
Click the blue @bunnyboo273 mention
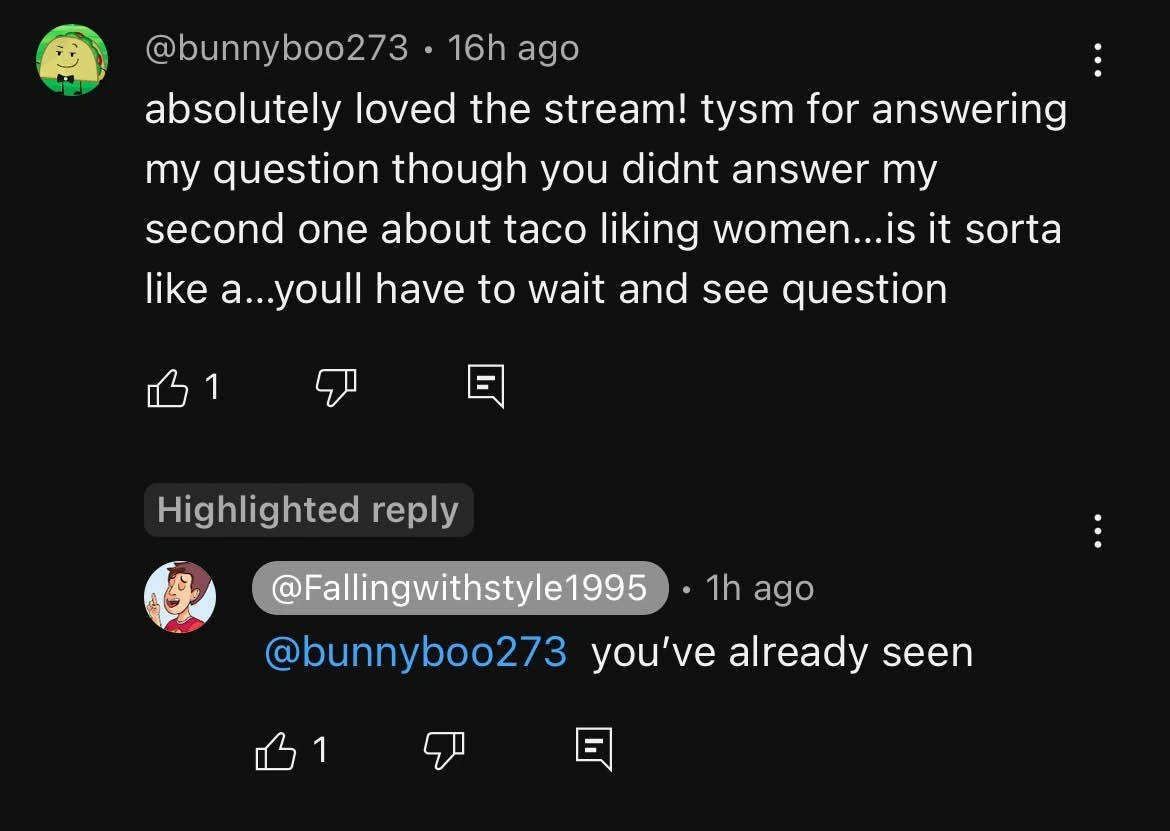[x=415, y=652]
